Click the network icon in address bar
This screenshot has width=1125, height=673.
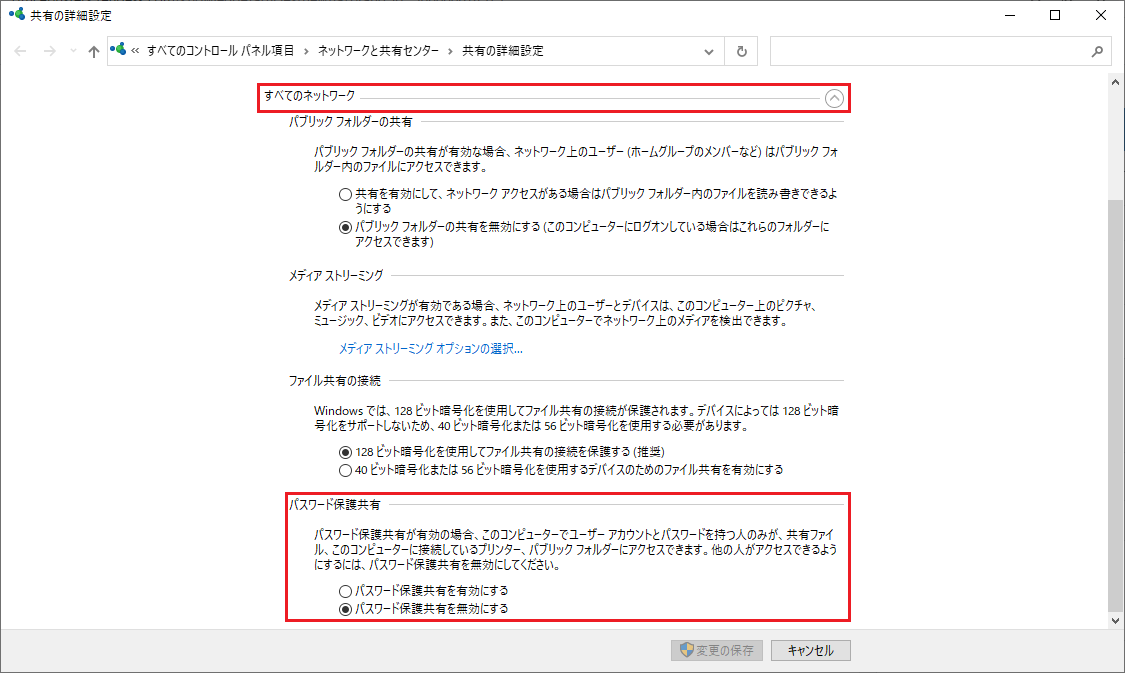tap(119, 50)
